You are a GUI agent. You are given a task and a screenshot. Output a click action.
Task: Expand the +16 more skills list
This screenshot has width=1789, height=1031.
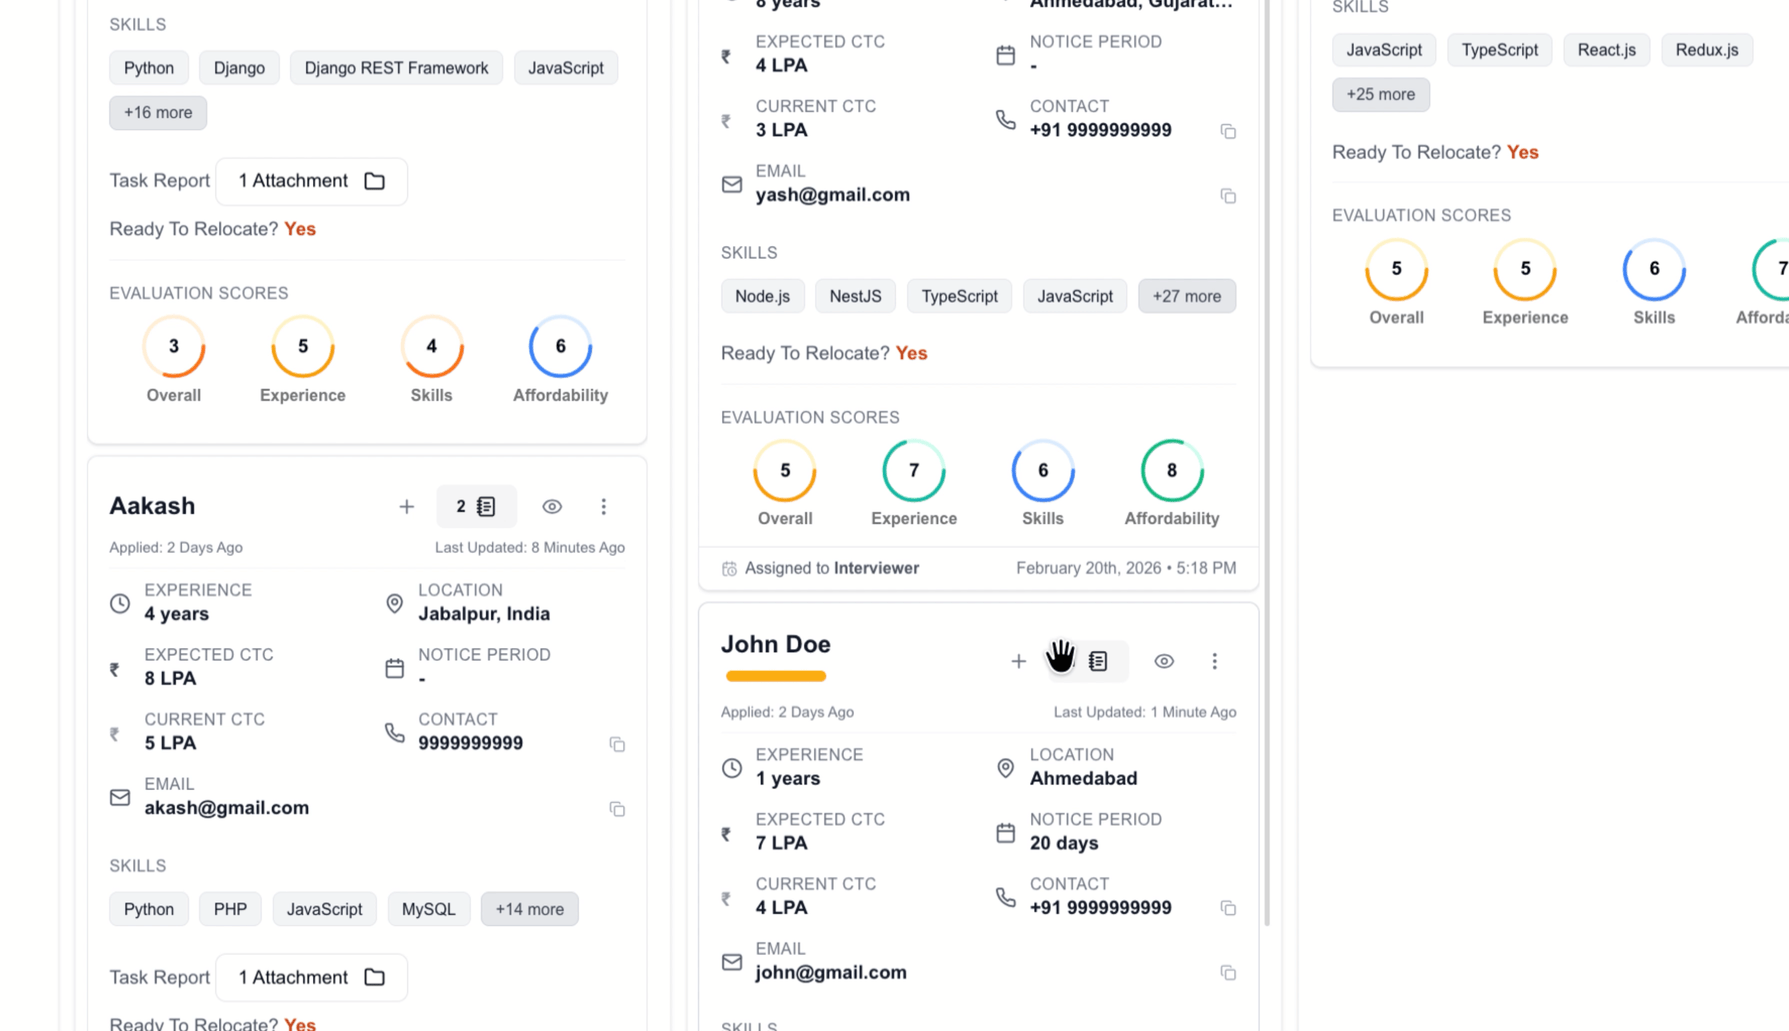click(x=158, y=113)
